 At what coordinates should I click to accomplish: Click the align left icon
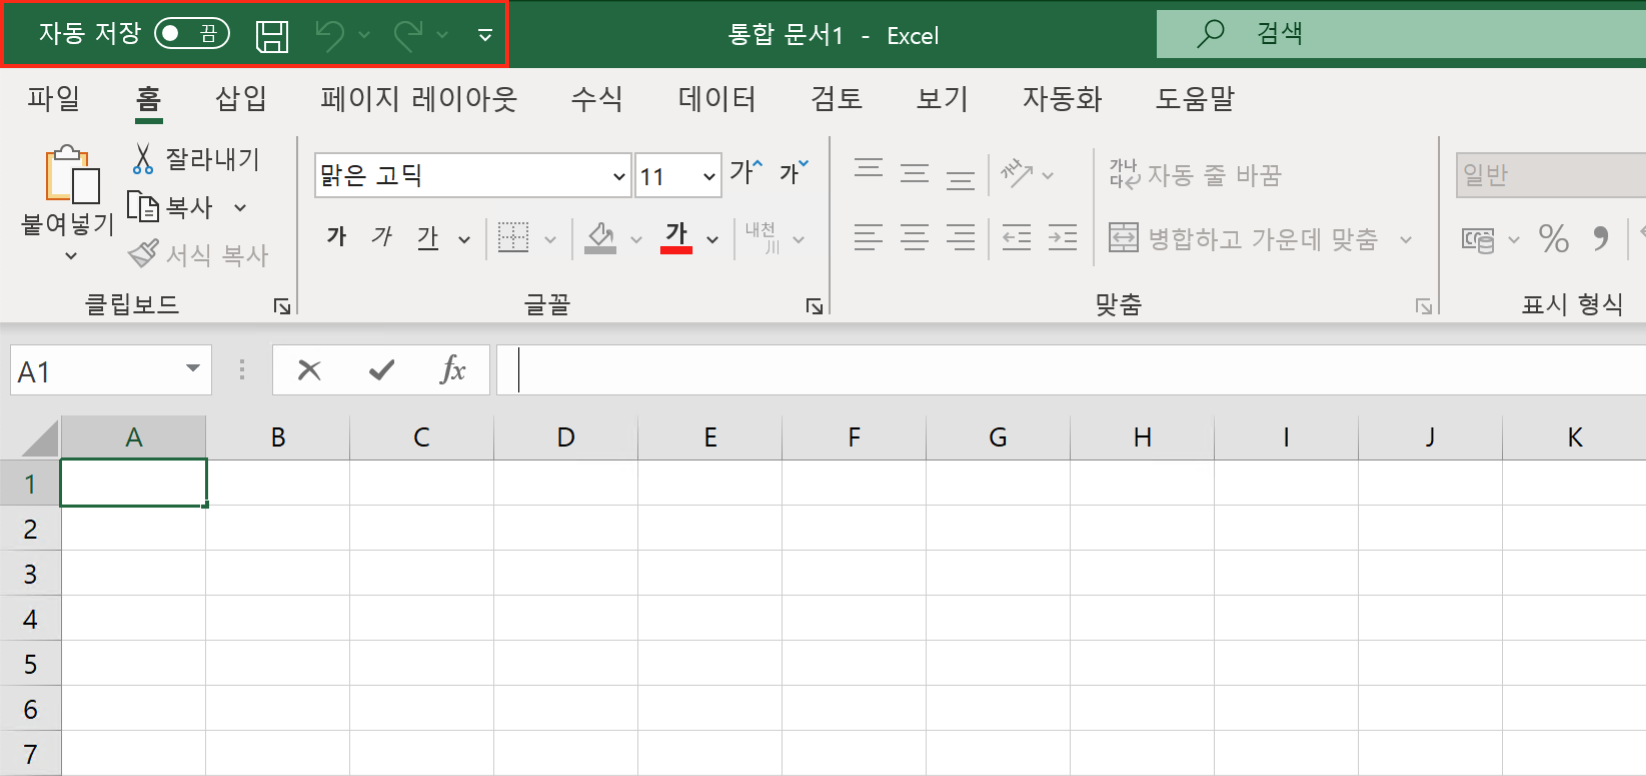(x=869, y=237)
